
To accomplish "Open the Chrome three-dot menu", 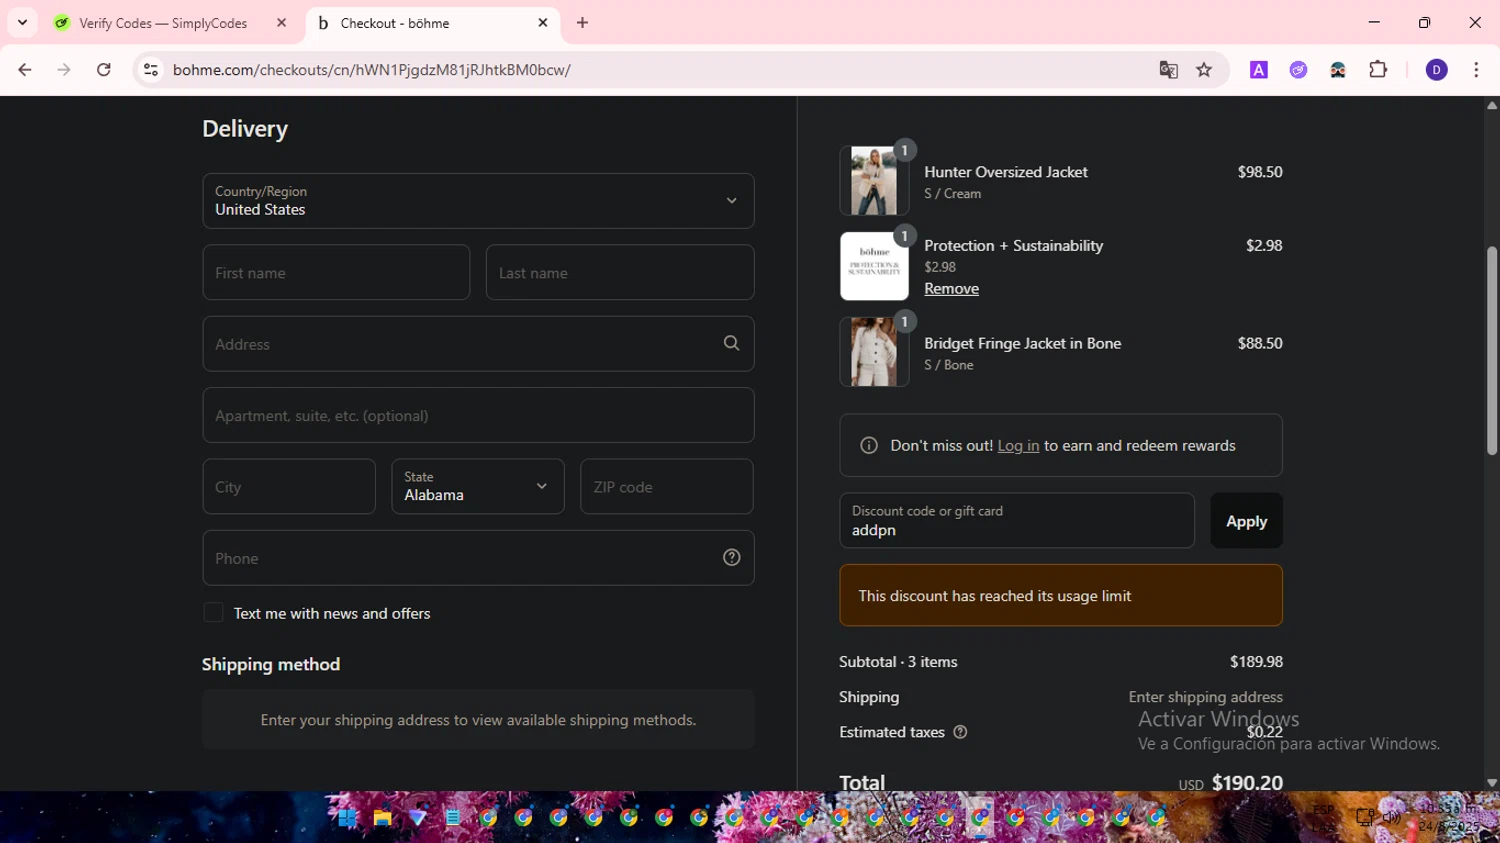I will click(x=1476, y=70).
